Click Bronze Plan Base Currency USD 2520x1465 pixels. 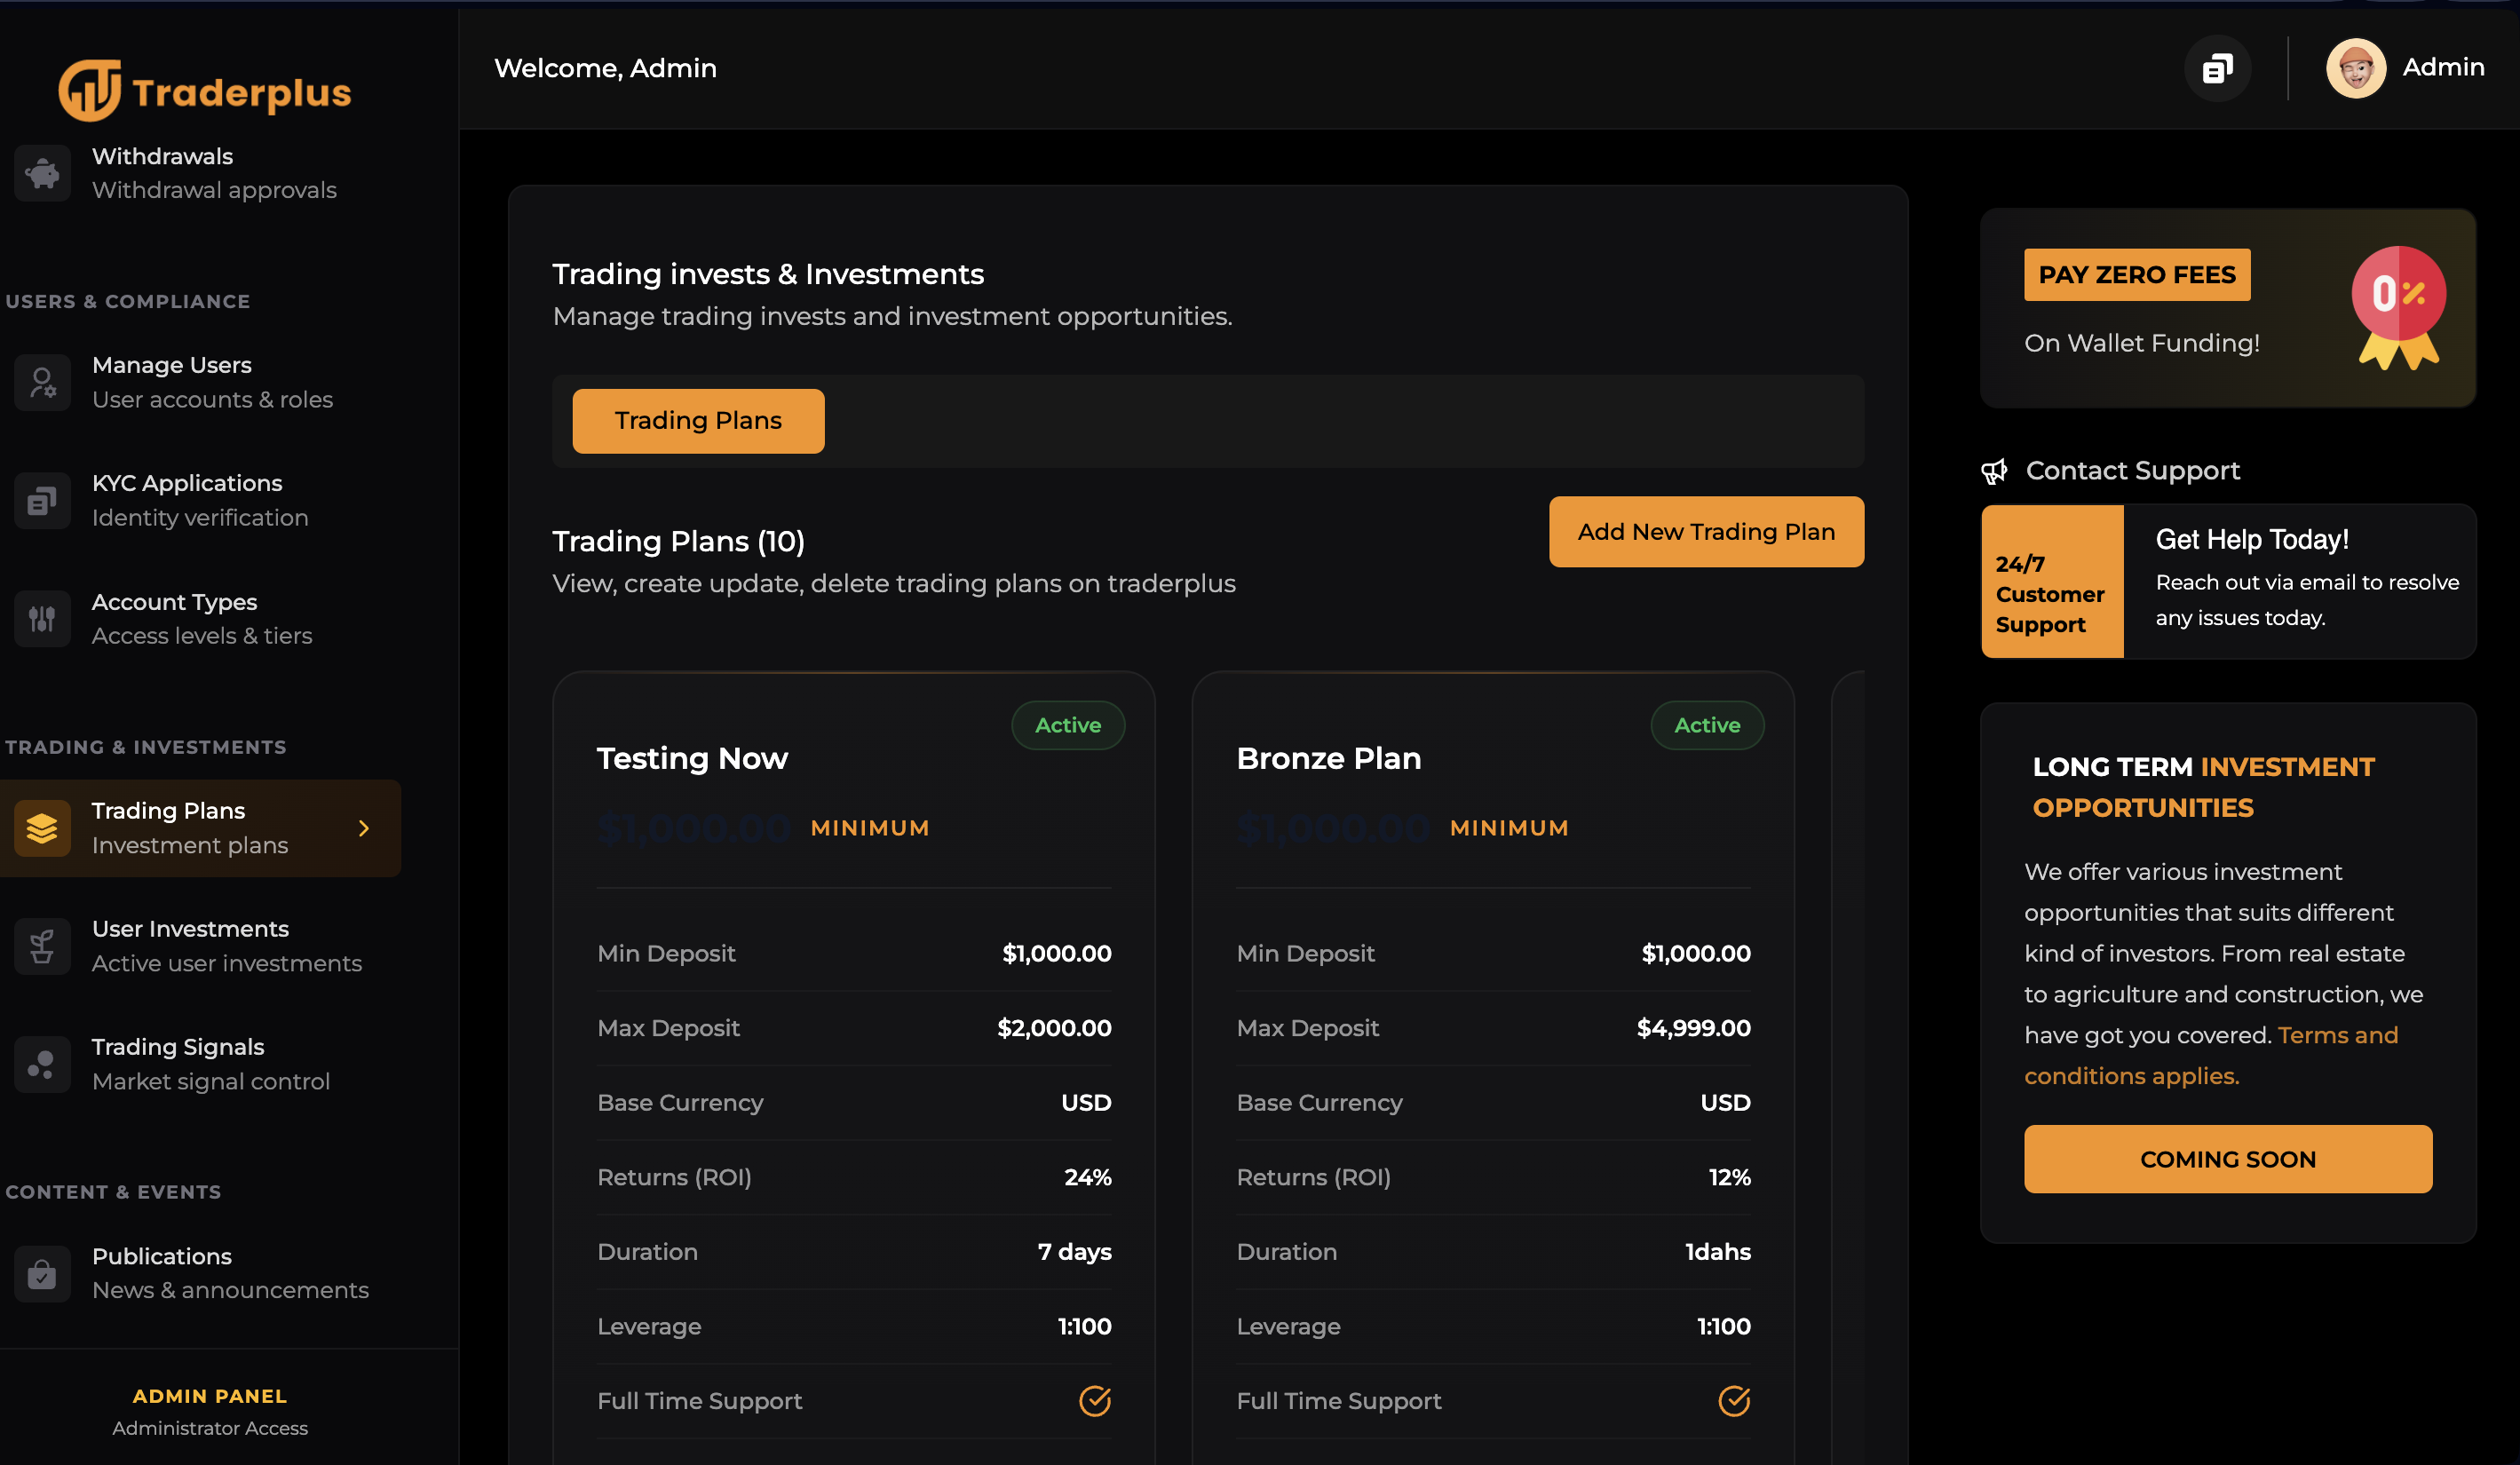(x=1726, y=1102)
